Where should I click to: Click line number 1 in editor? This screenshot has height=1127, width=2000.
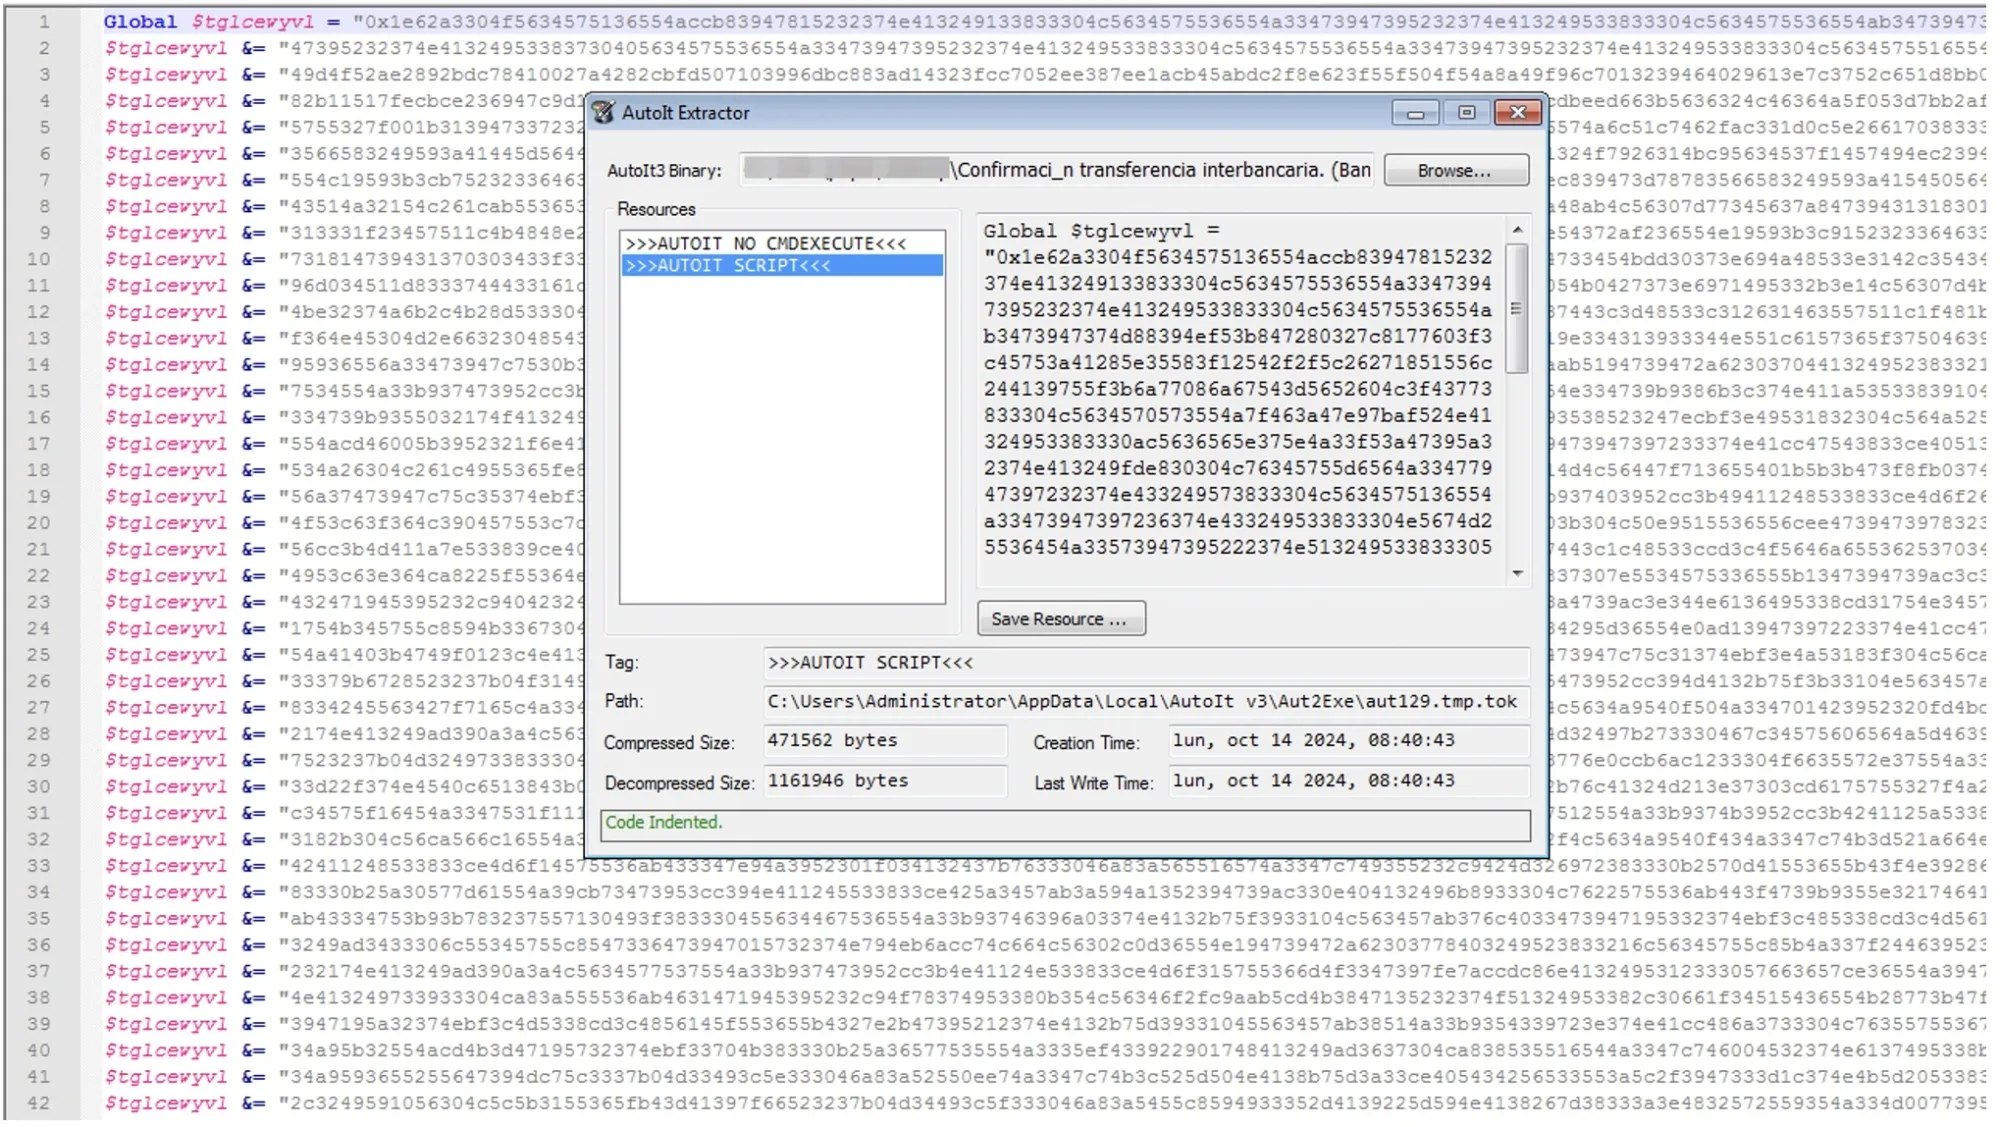coord(43,21)
